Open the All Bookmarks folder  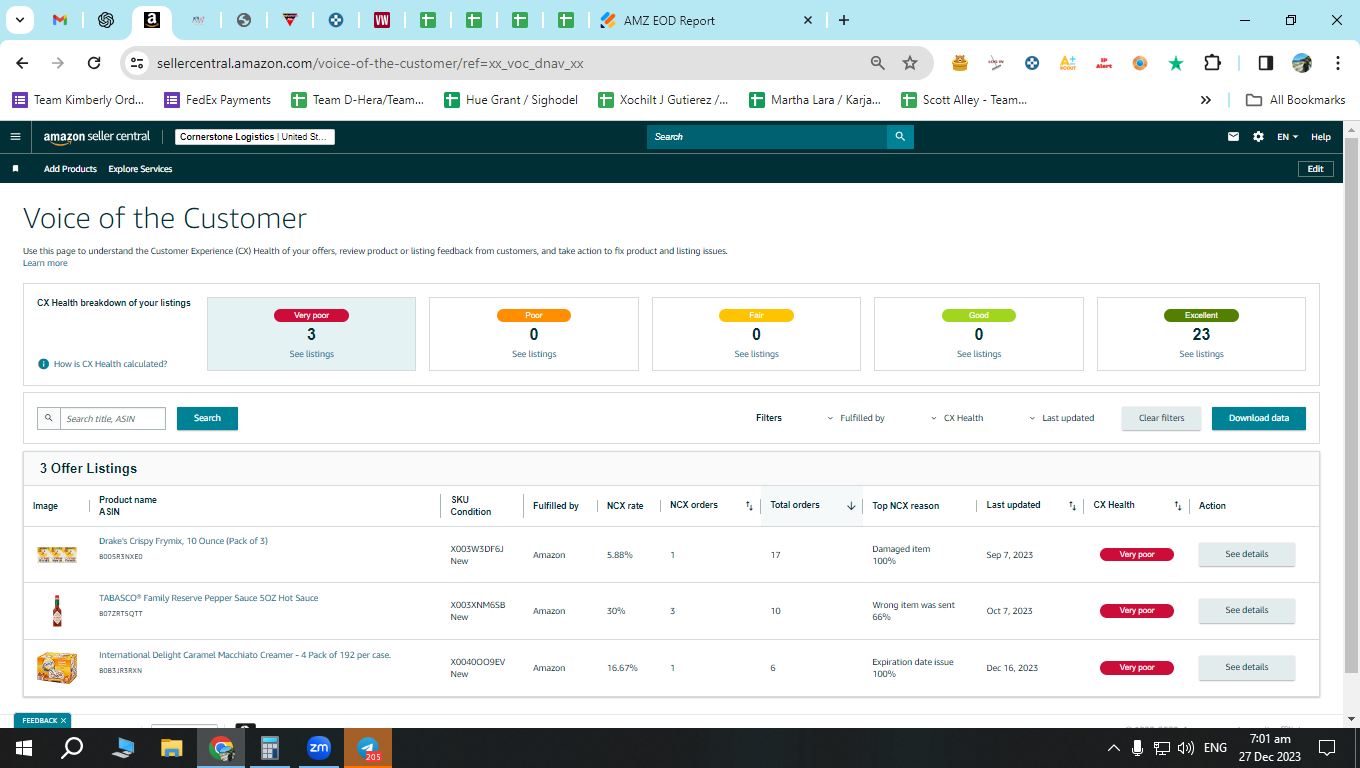coord(1296,100)
